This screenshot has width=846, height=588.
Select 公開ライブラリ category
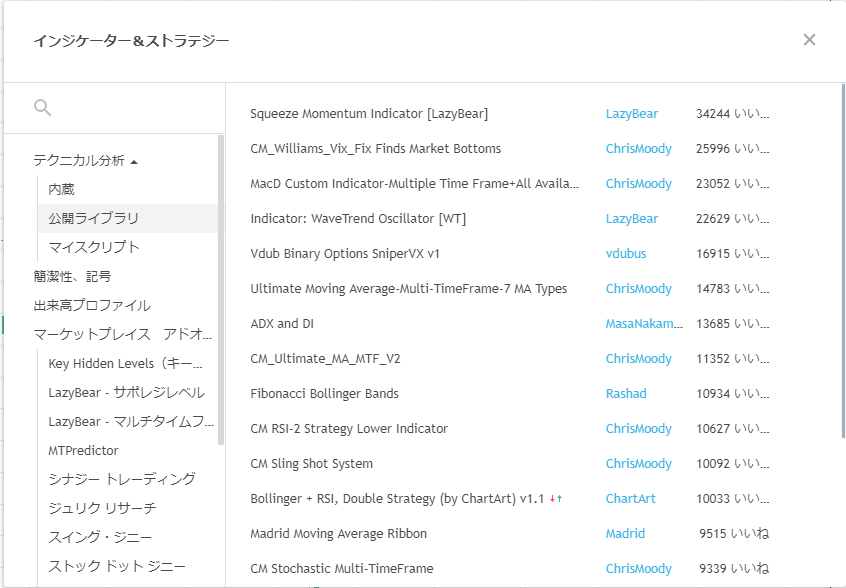pos(93,218)
